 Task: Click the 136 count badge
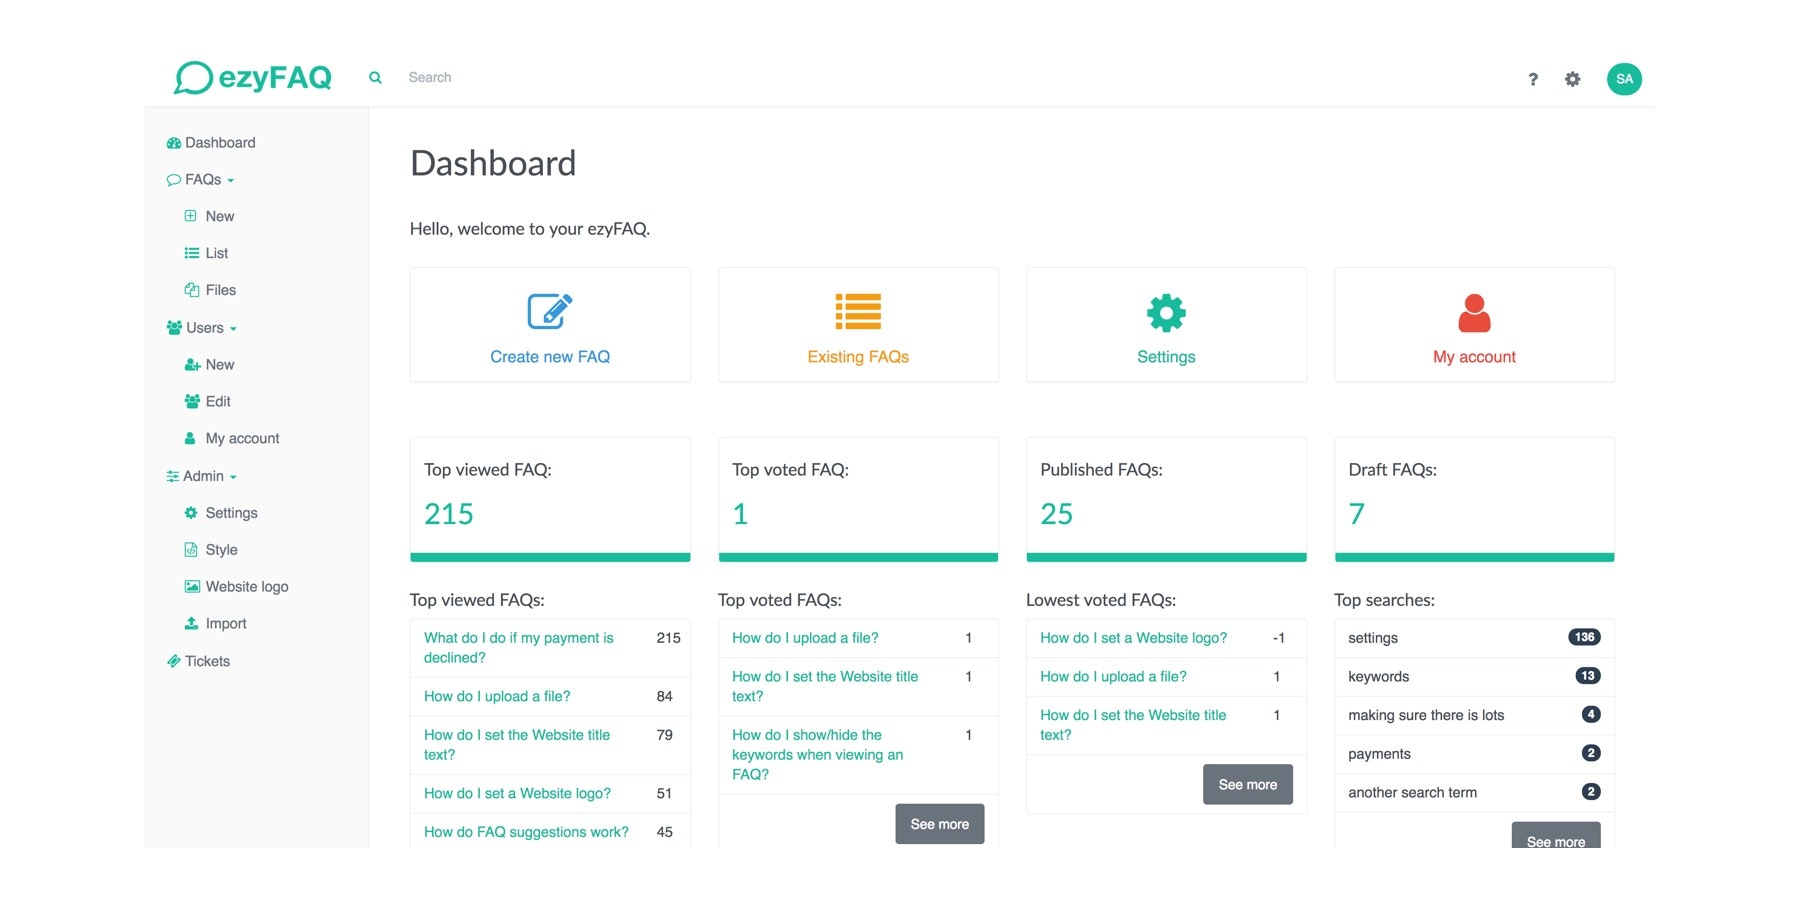point(1584,637)
